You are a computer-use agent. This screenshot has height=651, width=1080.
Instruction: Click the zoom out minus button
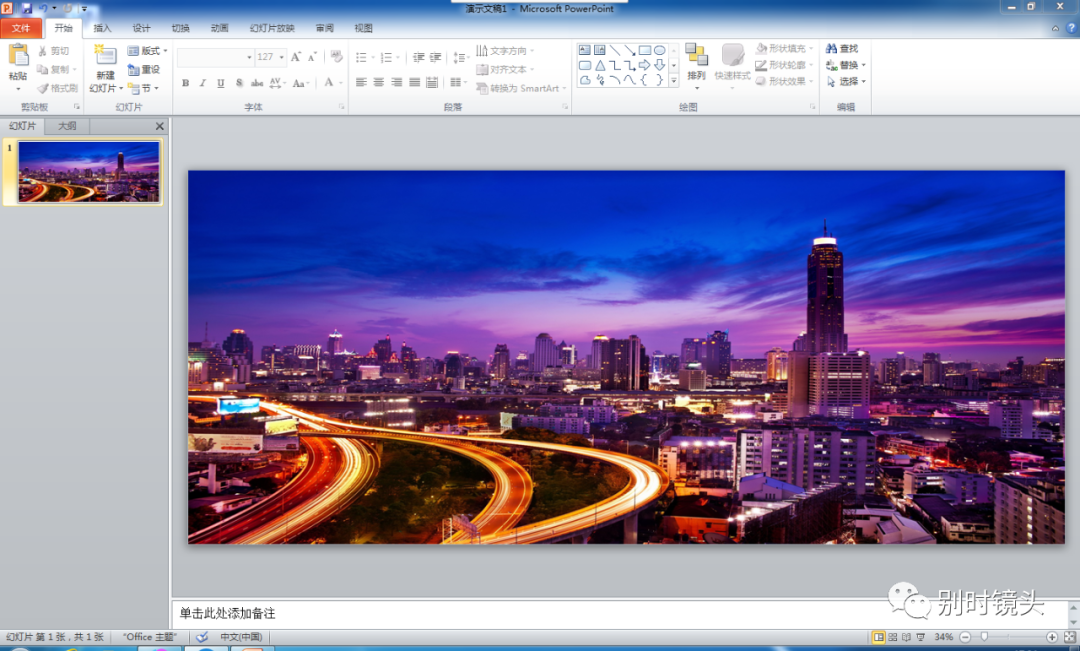965,637
